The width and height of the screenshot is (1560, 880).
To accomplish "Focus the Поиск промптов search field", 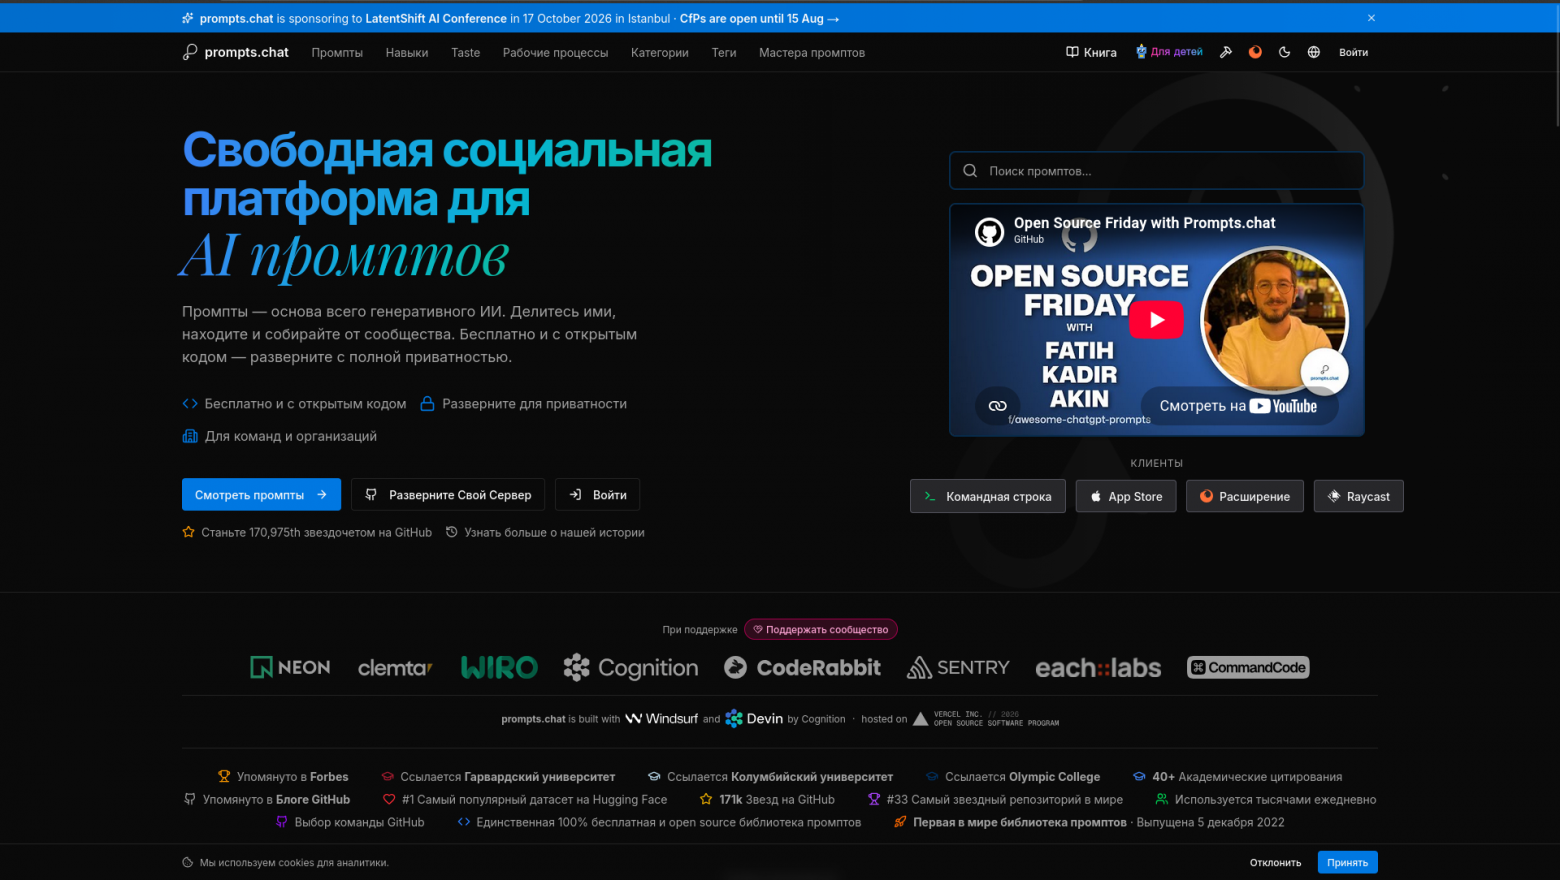I will [x=1156, y=171].
